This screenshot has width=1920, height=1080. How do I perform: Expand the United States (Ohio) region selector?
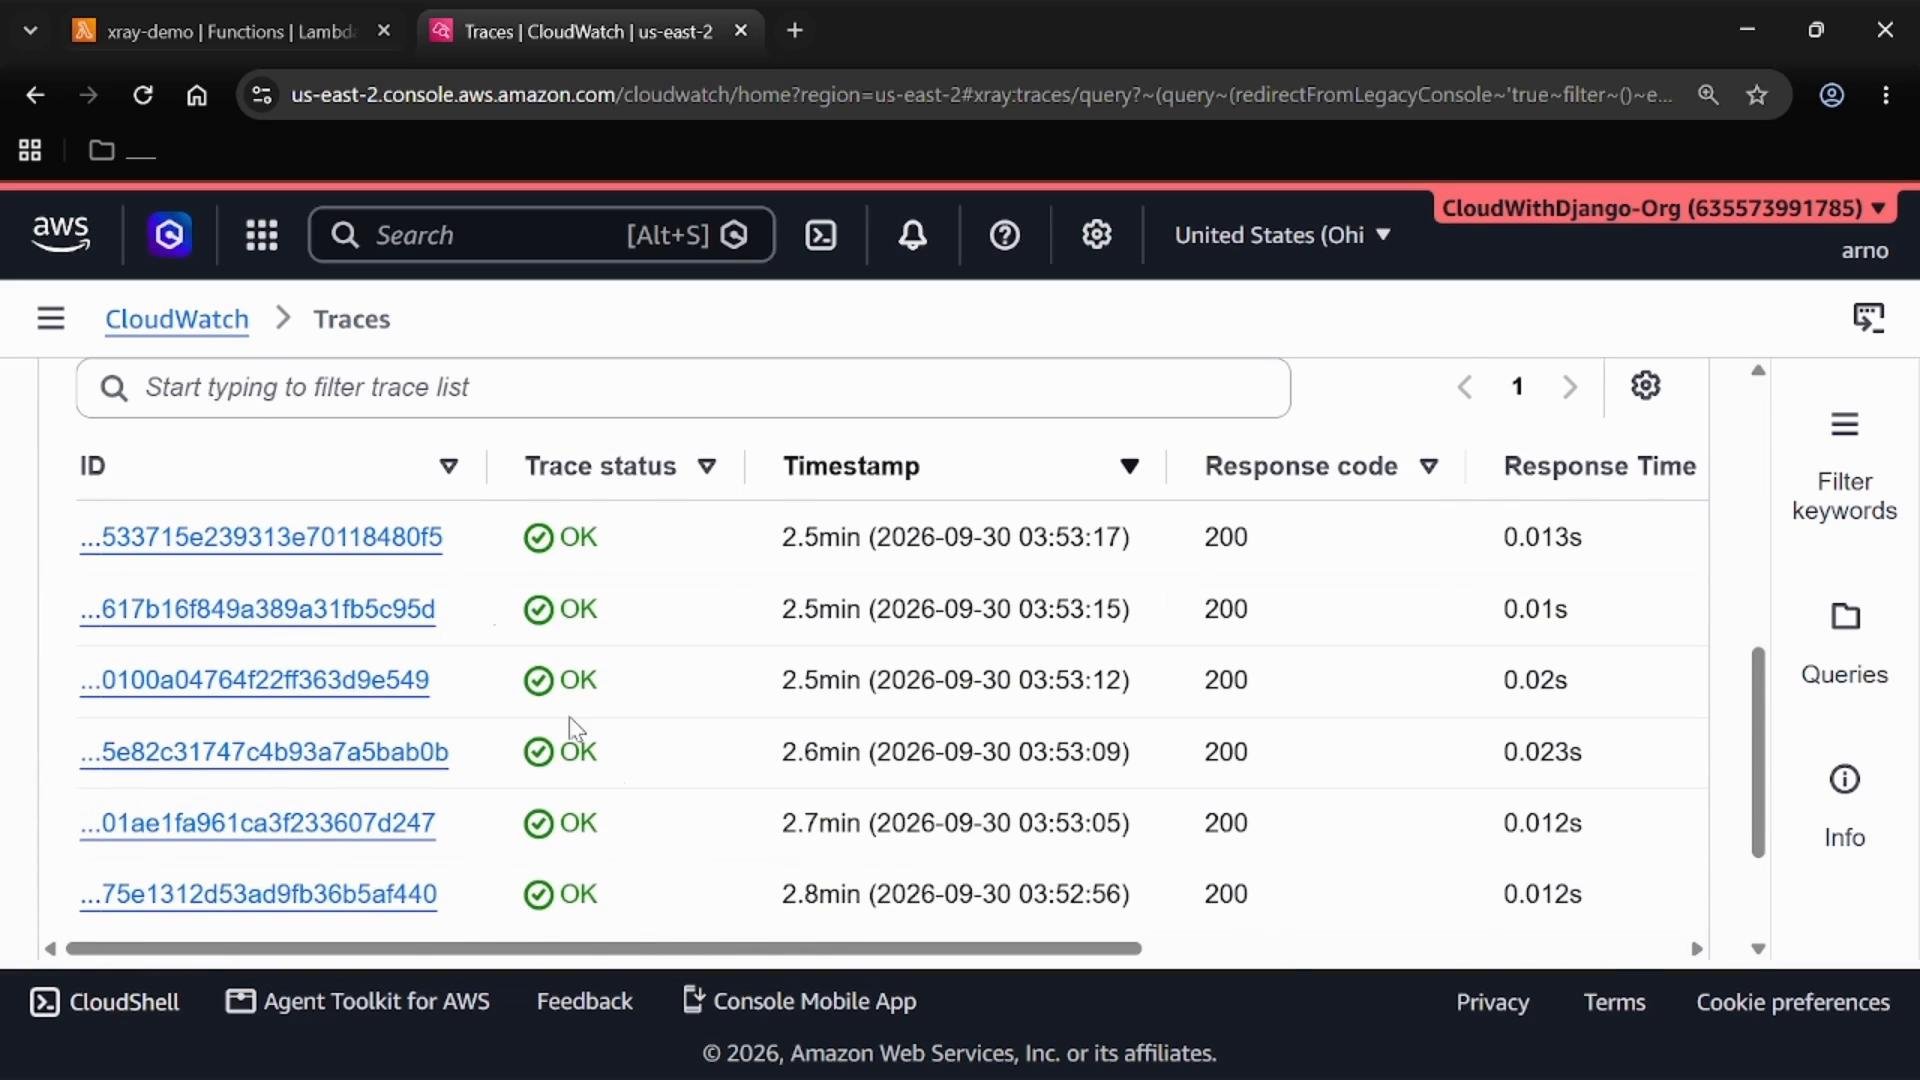coord(1283,235)
